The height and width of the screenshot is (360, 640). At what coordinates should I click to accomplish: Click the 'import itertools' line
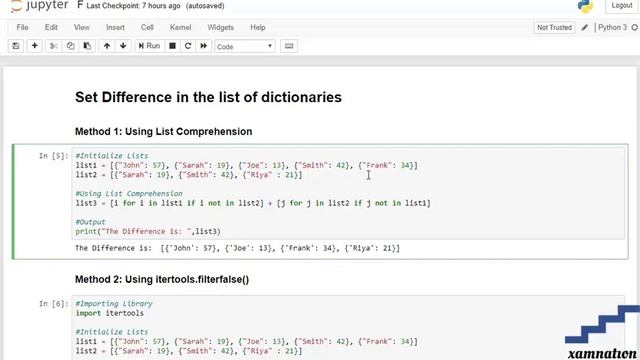110,313
